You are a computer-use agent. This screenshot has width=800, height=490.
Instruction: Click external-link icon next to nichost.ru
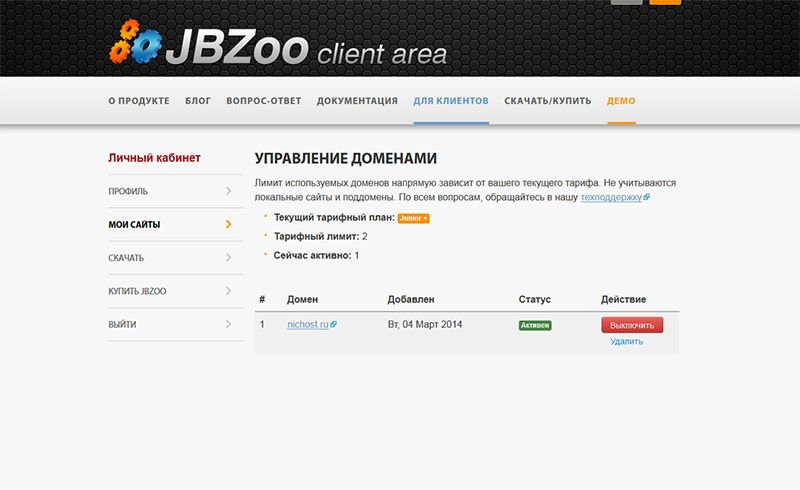(334, 325)
